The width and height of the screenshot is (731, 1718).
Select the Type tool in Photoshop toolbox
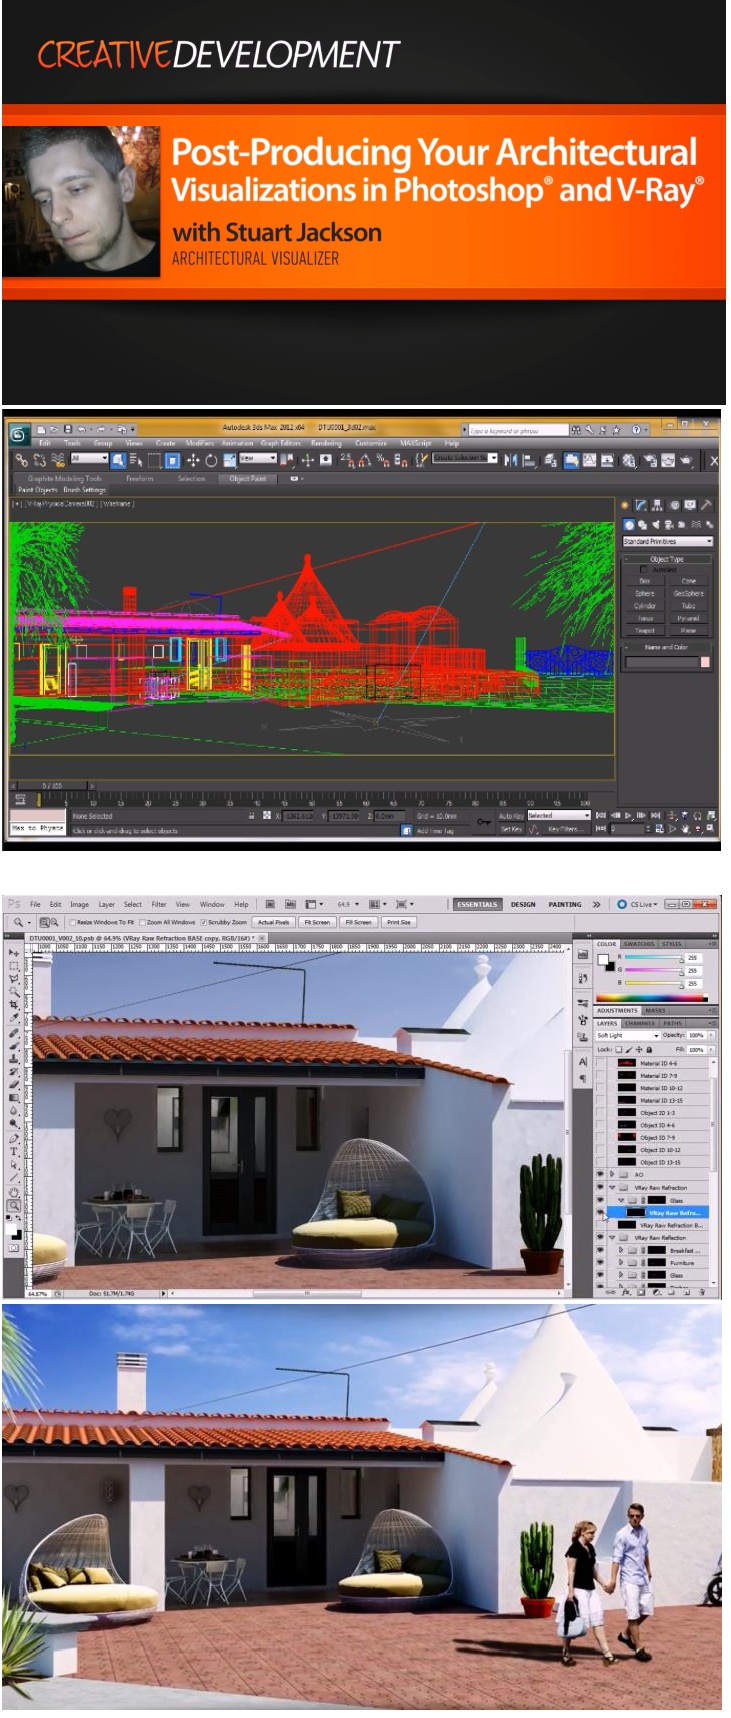pyautogui.click(x=13, y=1152)
